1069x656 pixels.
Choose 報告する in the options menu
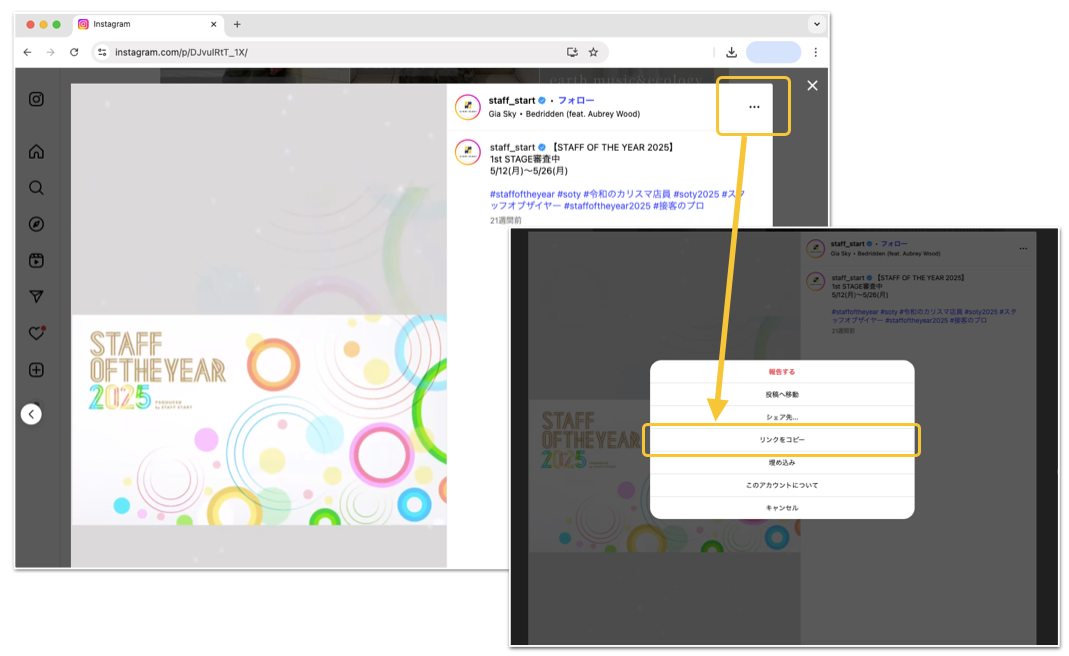[x=782, y=372]
